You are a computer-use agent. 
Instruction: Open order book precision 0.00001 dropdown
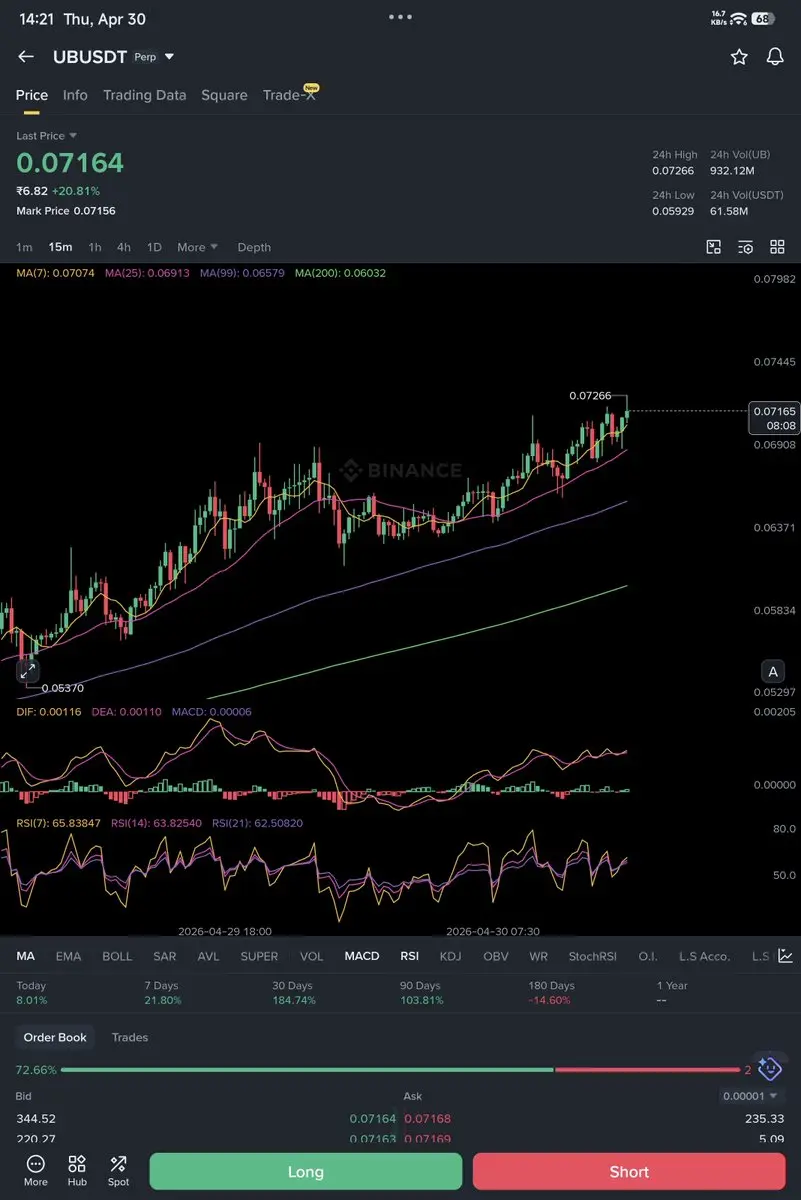750,1096
